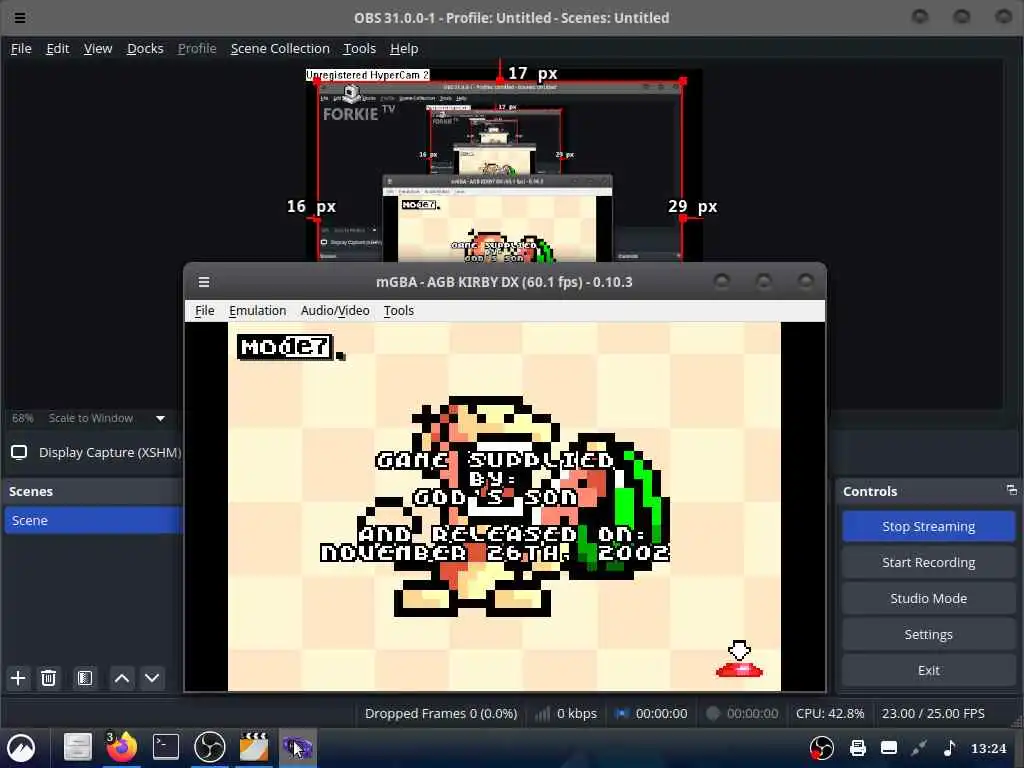Screen dimensions: 1024x768
Task: Open the Scene Collection menu
Action: pyautogui.click(x=280, y=48)
